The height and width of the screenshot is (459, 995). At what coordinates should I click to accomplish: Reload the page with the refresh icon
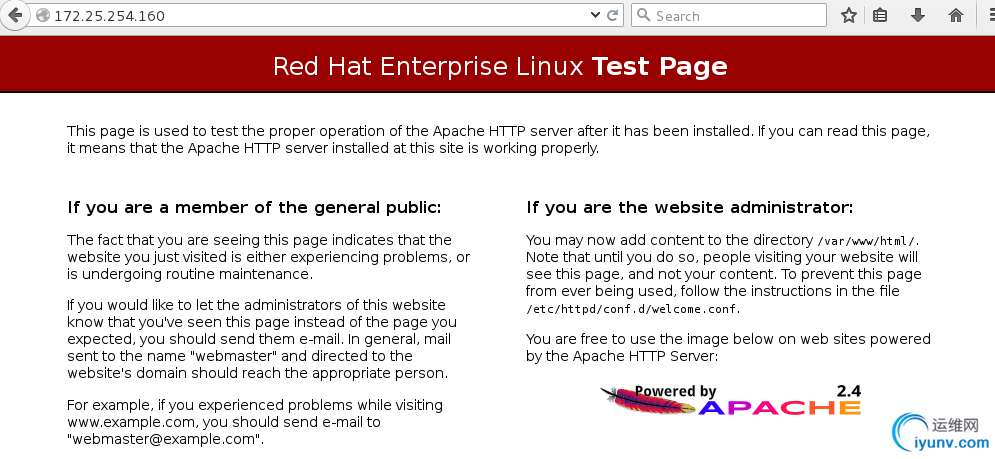(x=613, y=15)
